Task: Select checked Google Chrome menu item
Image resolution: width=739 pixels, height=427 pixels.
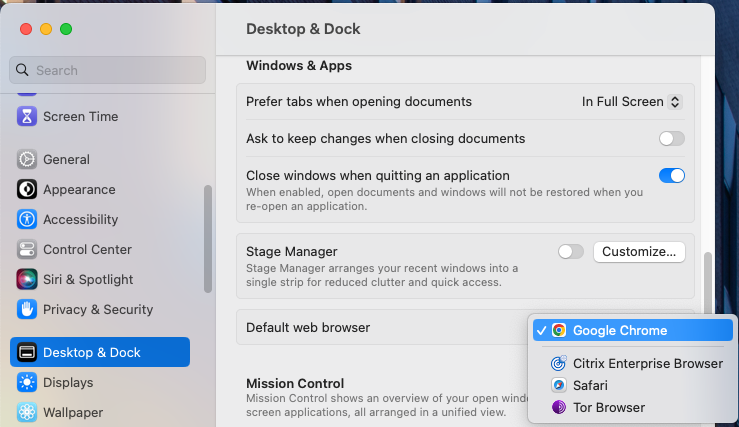Action: [x=633, y=330]
